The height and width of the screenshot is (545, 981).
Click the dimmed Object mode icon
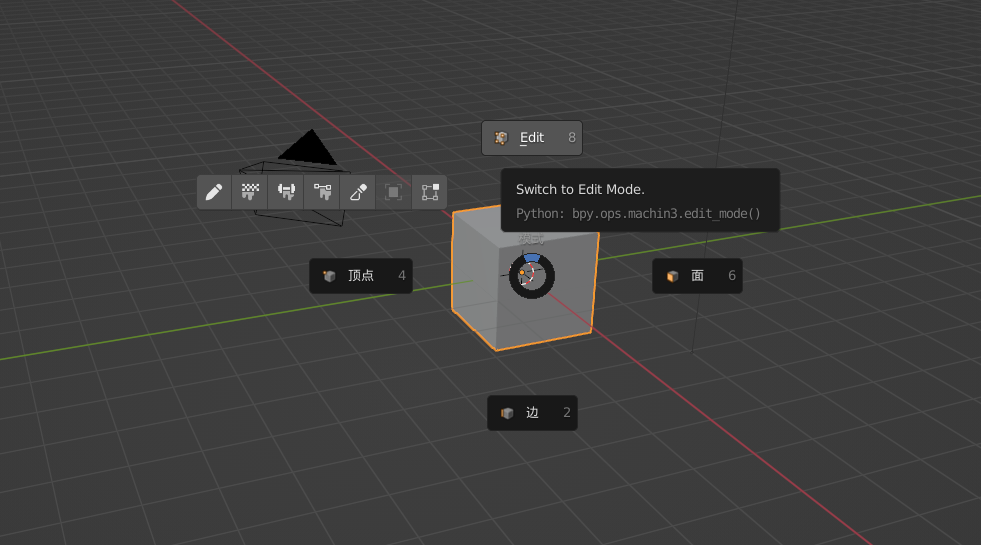394,192
